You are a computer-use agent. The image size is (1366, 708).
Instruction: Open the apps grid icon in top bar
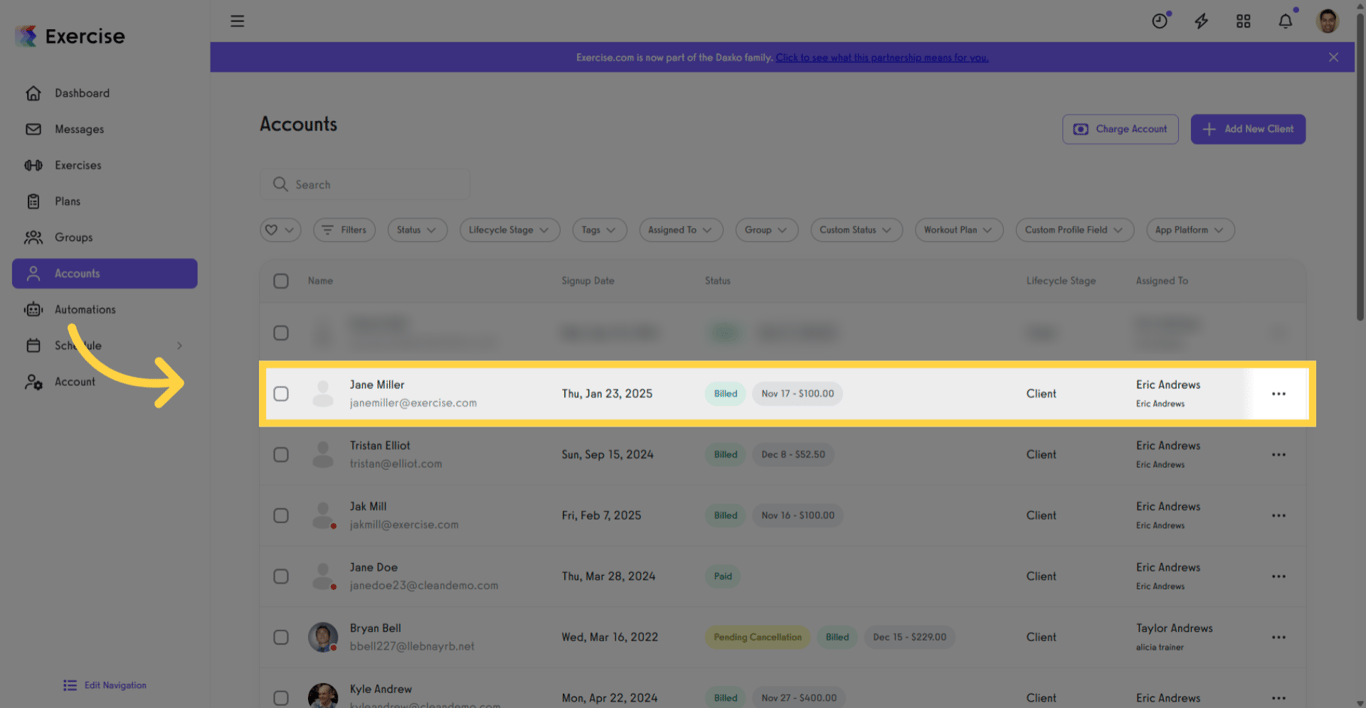coord(1243,20)
